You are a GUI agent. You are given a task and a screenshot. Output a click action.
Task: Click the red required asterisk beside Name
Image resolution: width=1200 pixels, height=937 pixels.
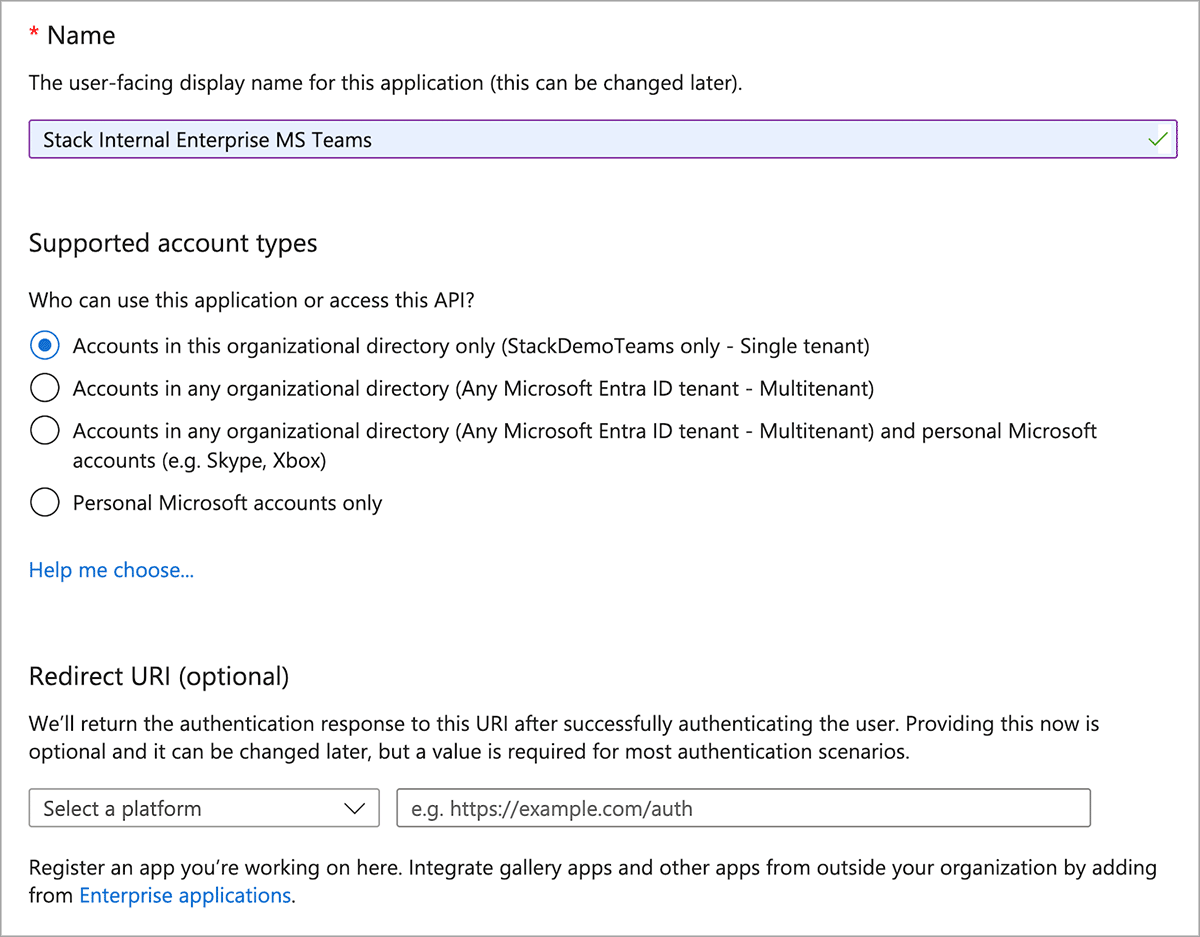coord(34,37)
